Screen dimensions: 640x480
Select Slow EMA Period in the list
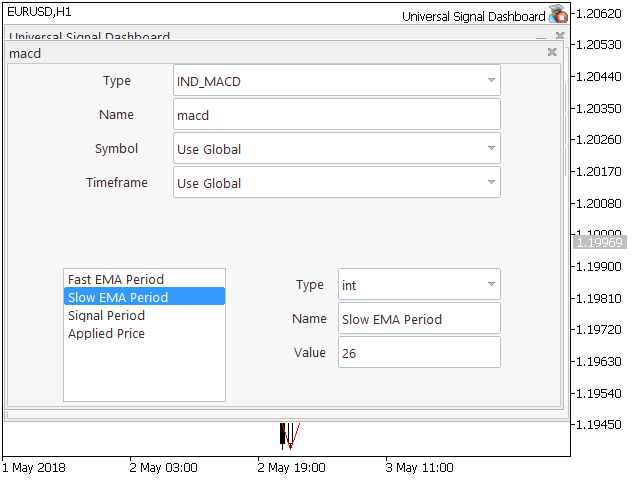click(x=144, y=297)
